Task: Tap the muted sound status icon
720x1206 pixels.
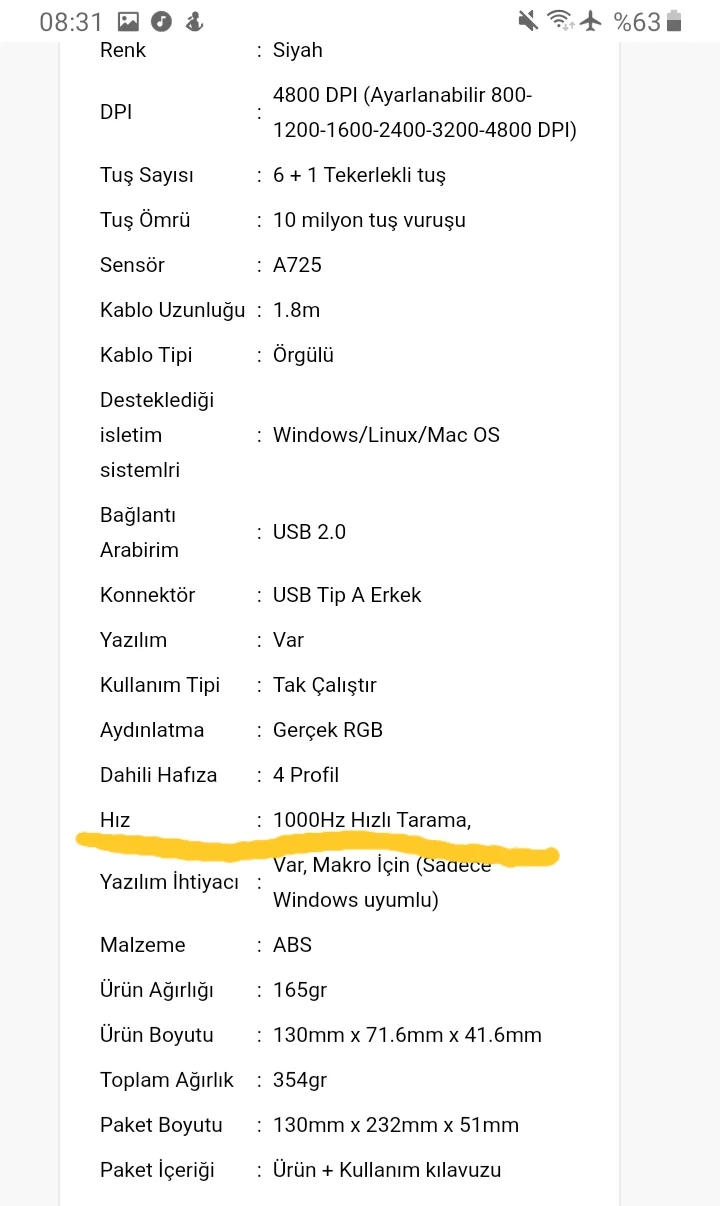Action: pyautogui.click(x=528, y=21)
